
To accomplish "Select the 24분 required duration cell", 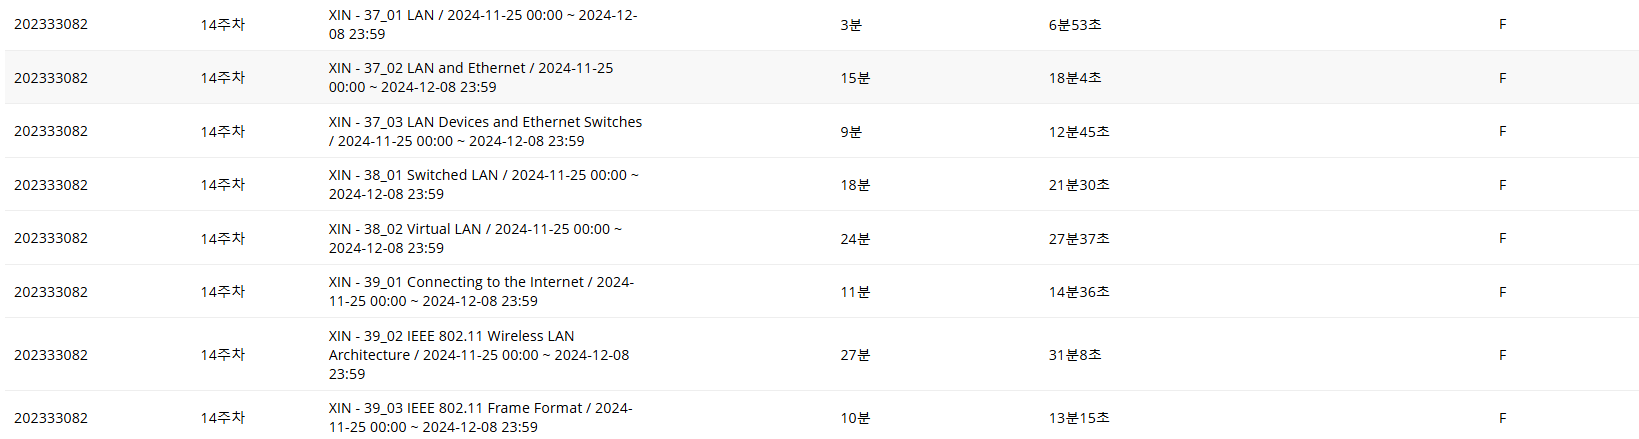I will click(x=855, y=239).
